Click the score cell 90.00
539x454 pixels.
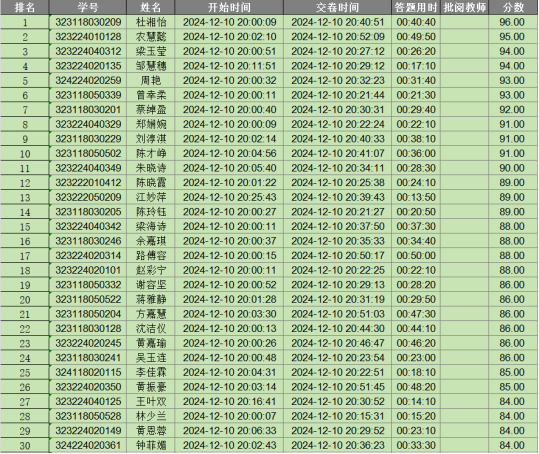point(513,168)
